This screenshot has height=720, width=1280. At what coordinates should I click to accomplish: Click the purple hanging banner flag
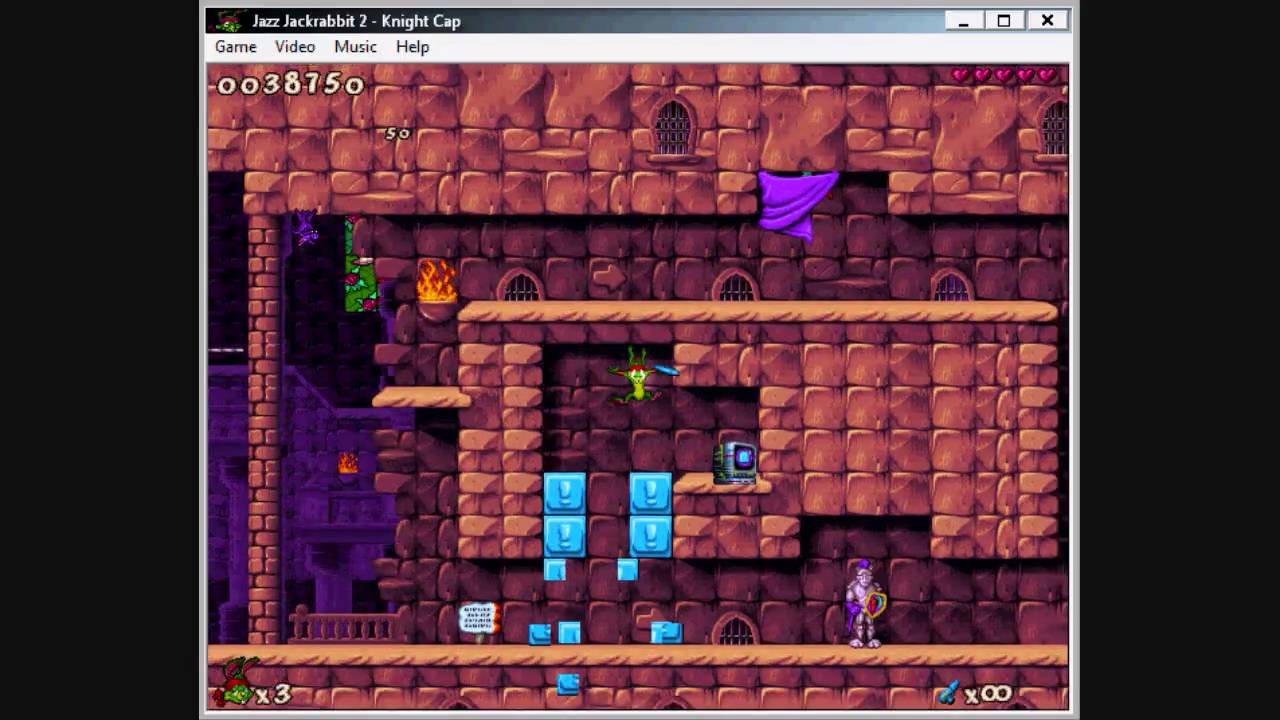tap(797, 204)
